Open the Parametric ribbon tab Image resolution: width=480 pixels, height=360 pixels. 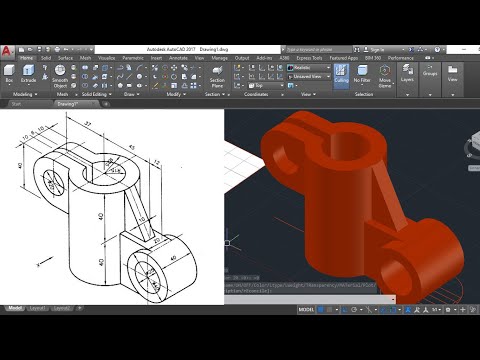[133, 58]
